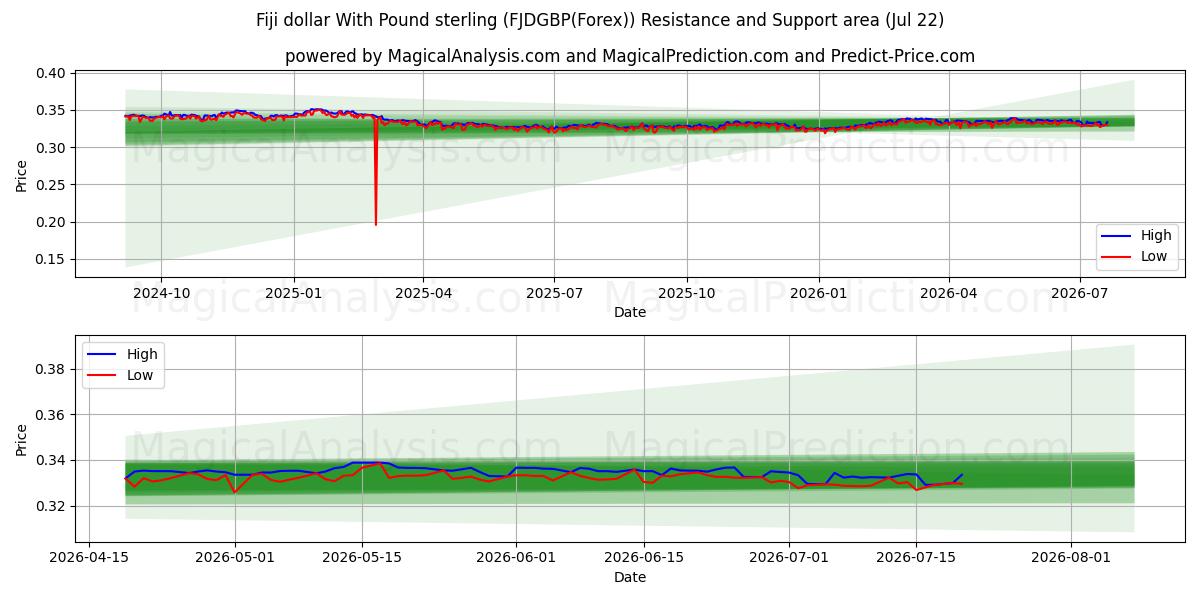Click the '2026-07' x-axis label

coord(1079,294)
